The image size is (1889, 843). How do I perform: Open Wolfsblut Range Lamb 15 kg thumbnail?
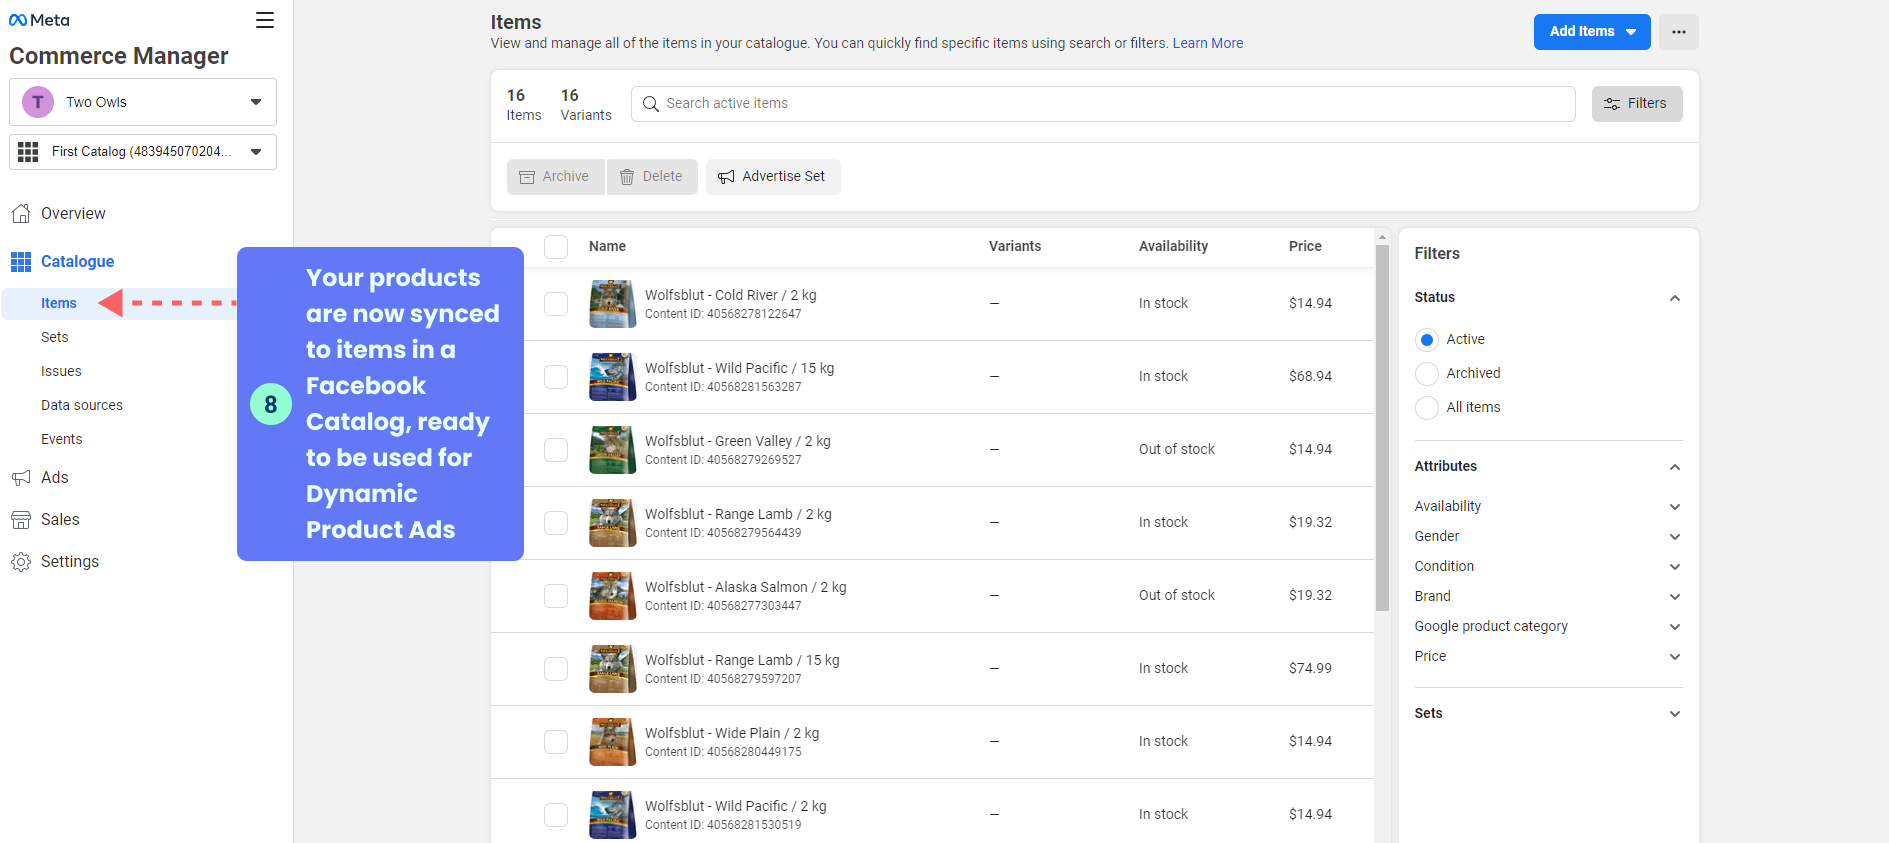pyautogui.click(x=613, y=669)
